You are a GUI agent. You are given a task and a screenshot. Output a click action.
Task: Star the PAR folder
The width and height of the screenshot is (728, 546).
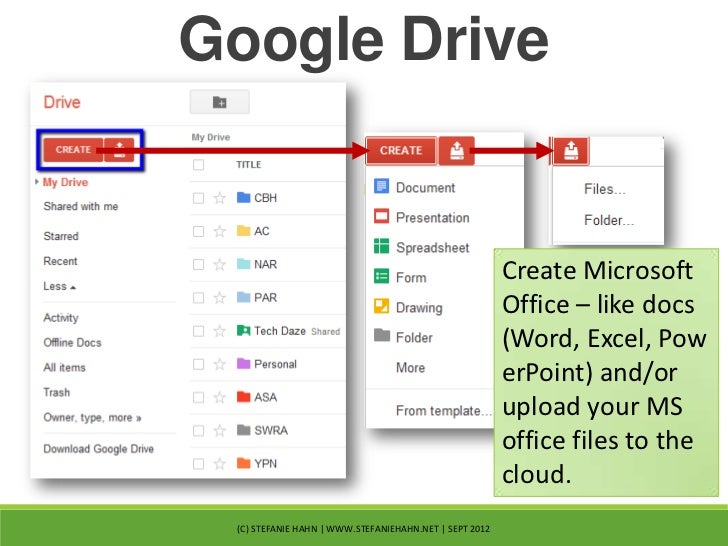coord(220,298)
